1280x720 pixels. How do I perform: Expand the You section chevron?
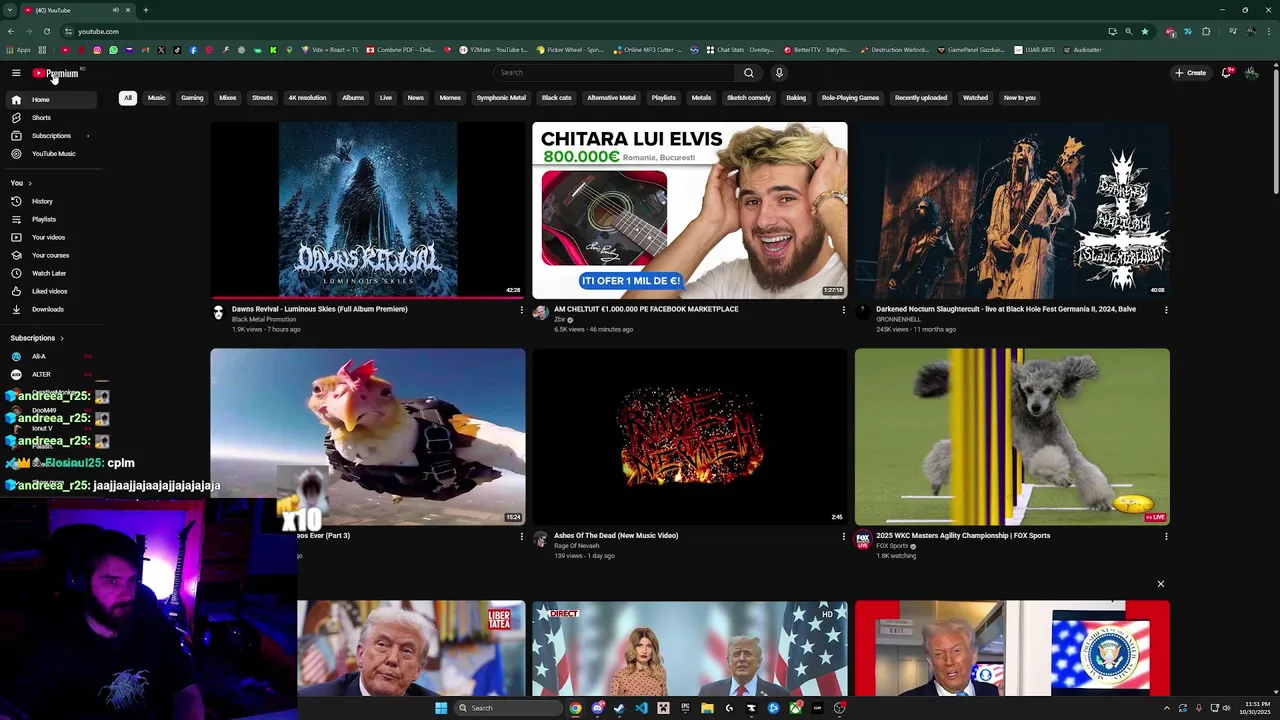coord(30,183)
